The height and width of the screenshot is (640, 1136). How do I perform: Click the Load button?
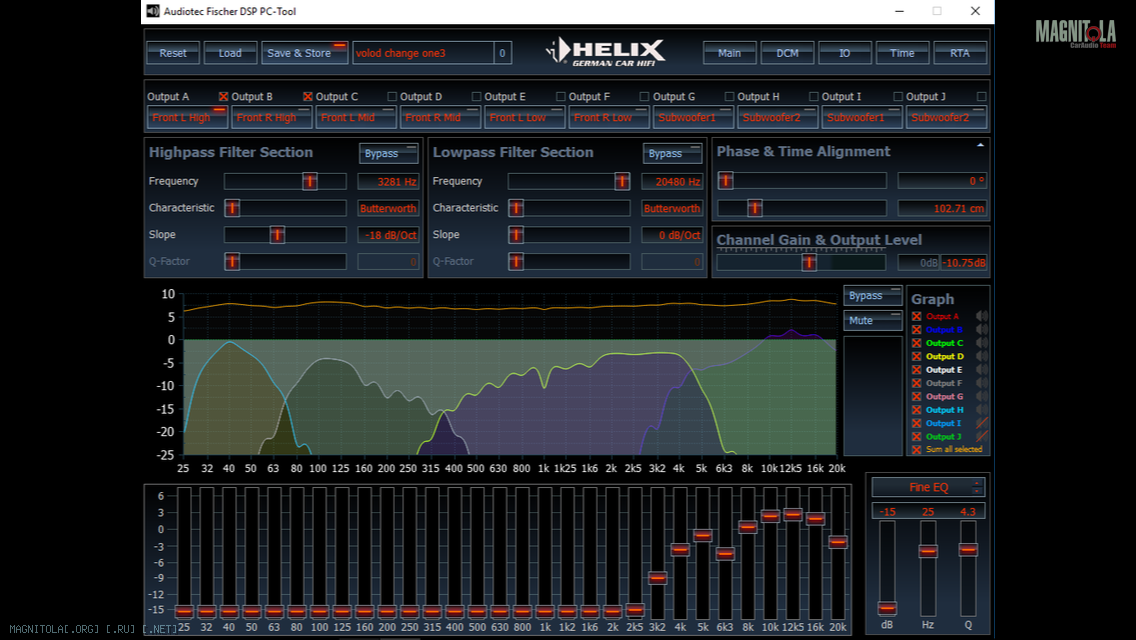230,53
